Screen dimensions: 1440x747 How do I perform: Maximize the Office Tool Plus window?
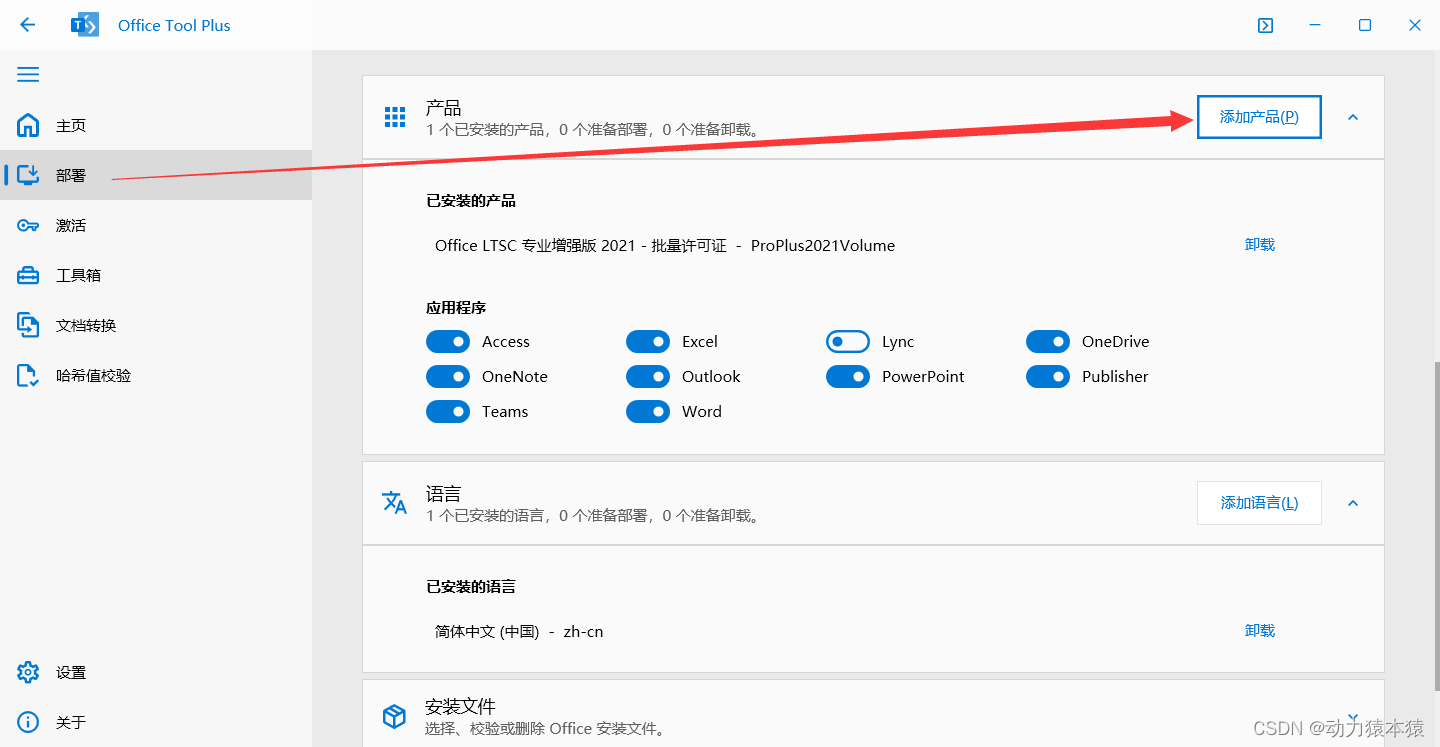[1365, 25]
